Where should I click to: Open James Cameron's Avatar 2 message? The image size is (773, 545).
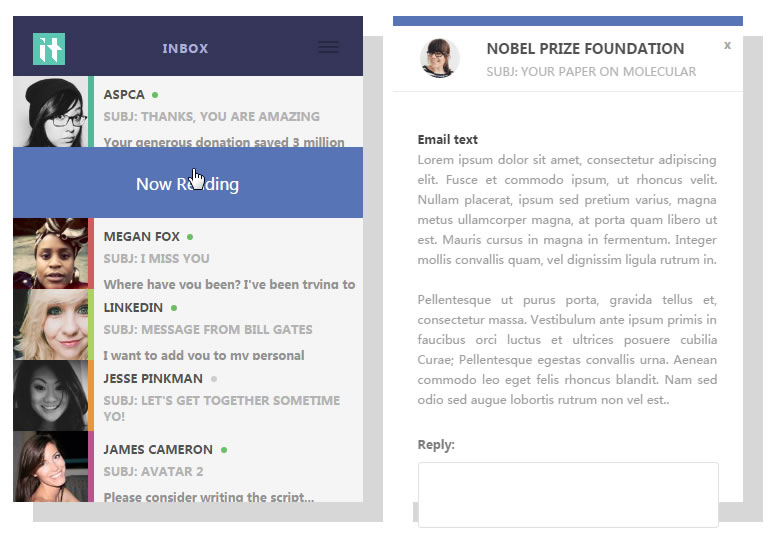point(228,472)
